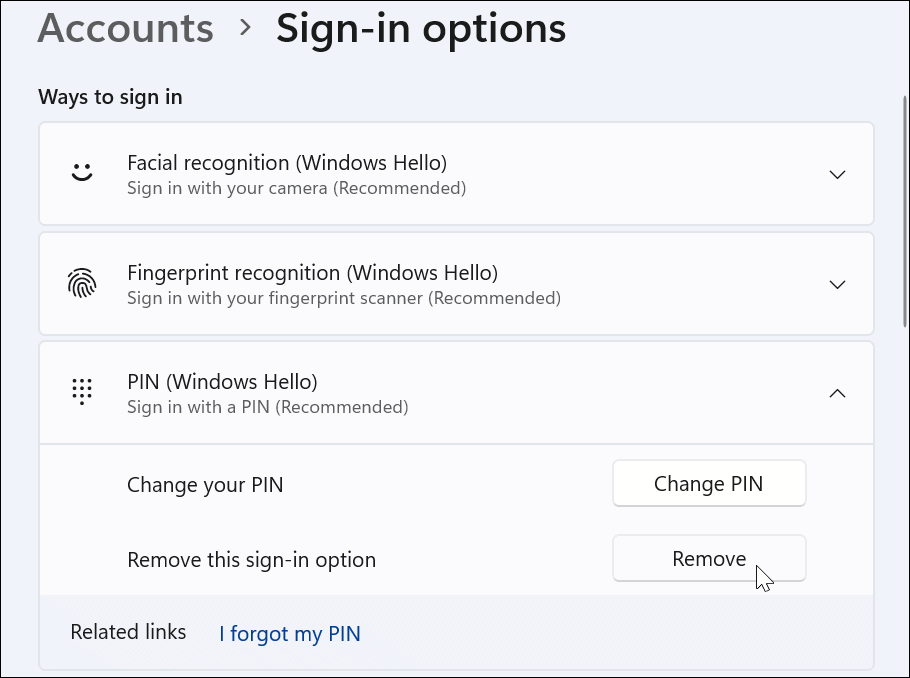Open the "I forgot my PIN" link
The image size is (910, 678).
(x=289, y=633)
